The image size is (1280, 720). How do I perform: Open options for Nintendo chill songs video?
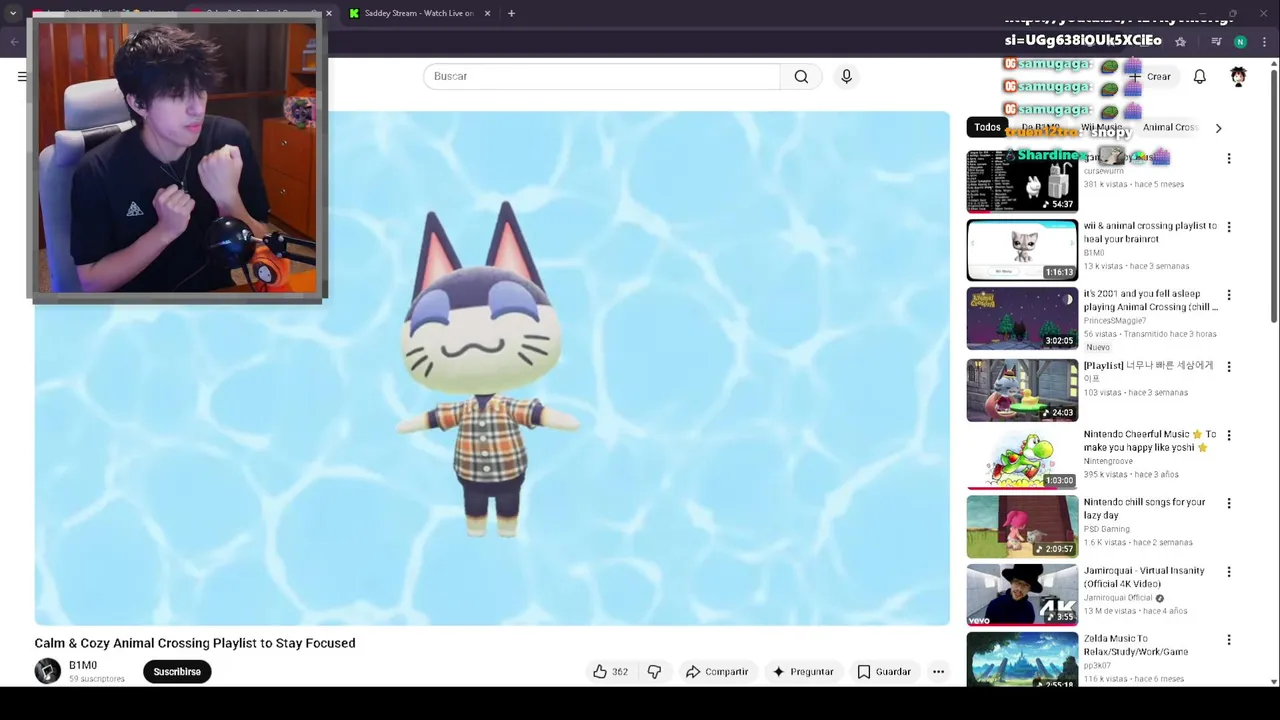click(1229, 503)
